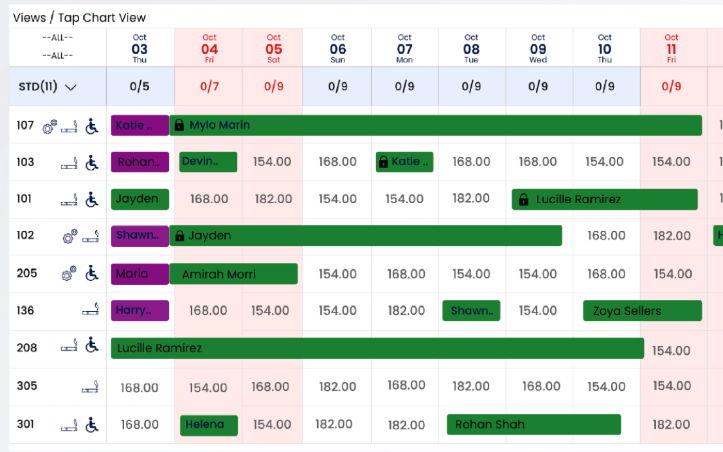Screen dimensions: 723x452
Task: Click the smoking icon for room 136
Action: (90, 309)
